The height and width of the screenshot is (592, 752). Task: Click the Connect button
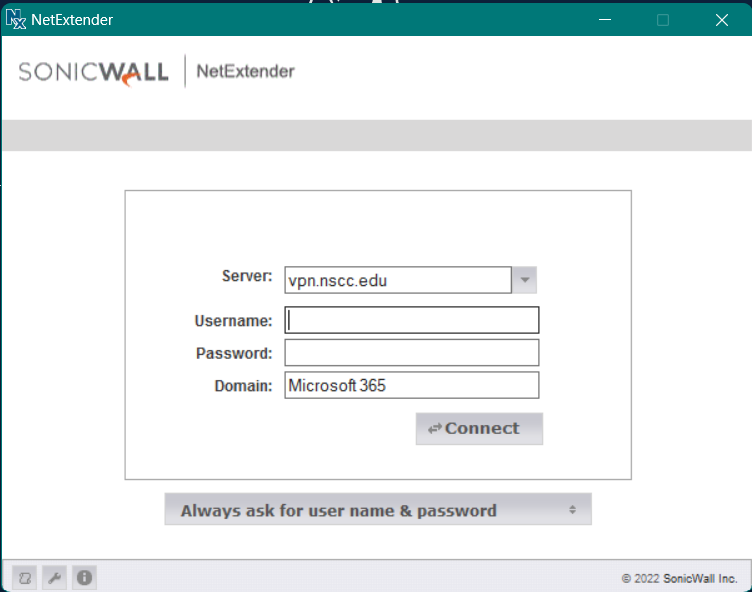479,428
